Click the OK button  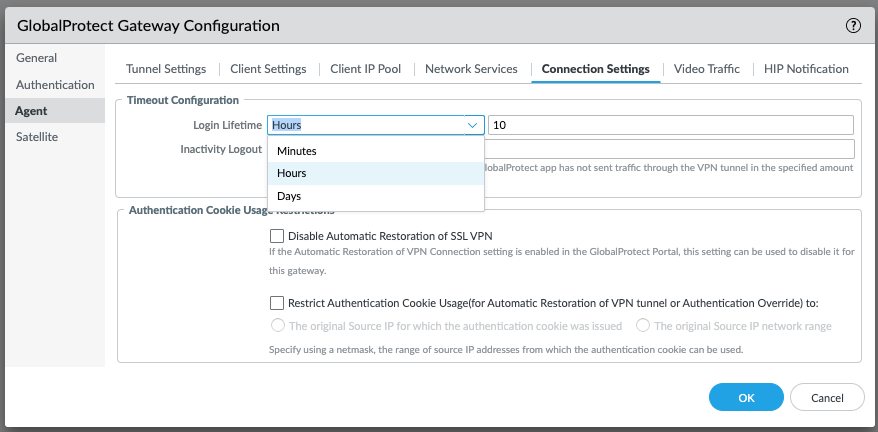[x=746, y=397]
